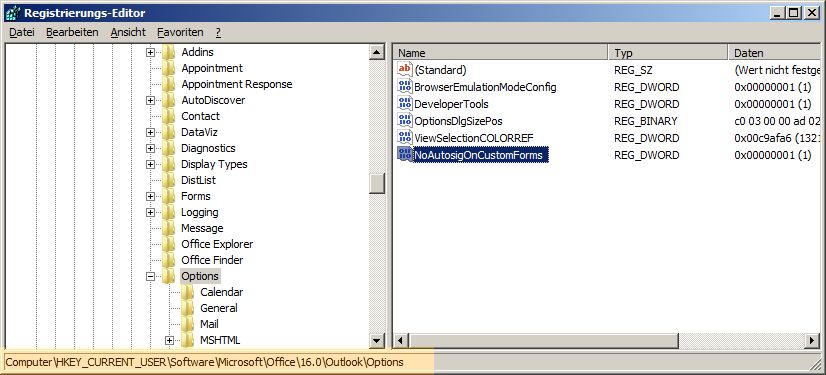Click the AutoDiscover folder icon

(169, 100)
